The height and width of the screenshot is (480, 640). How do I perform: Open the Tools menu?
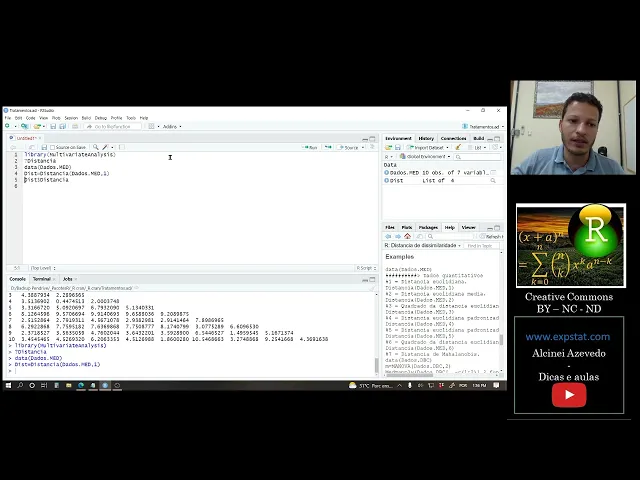pos(131,118)
